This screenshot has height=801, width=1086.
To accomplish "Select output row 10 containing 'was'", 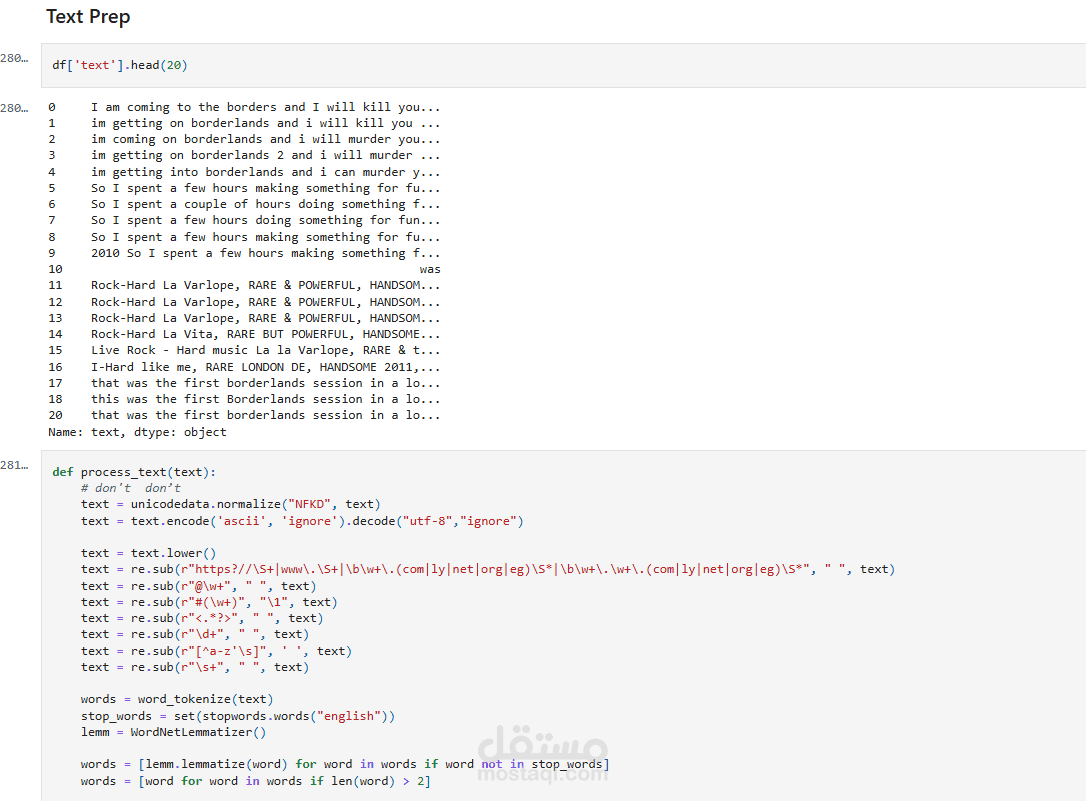I will click(244, 269).
